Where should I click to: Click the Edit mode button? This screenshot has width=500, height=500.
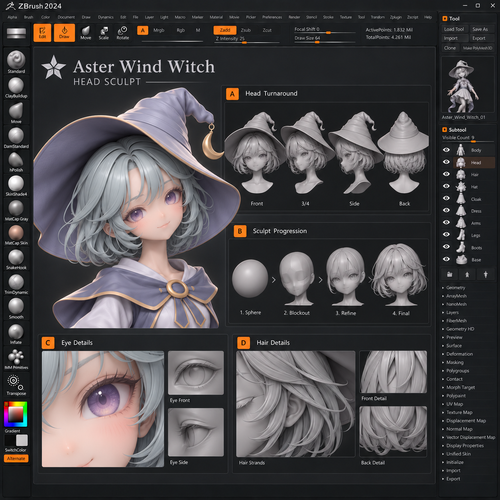pyautogui.click(x=42, y=33)
